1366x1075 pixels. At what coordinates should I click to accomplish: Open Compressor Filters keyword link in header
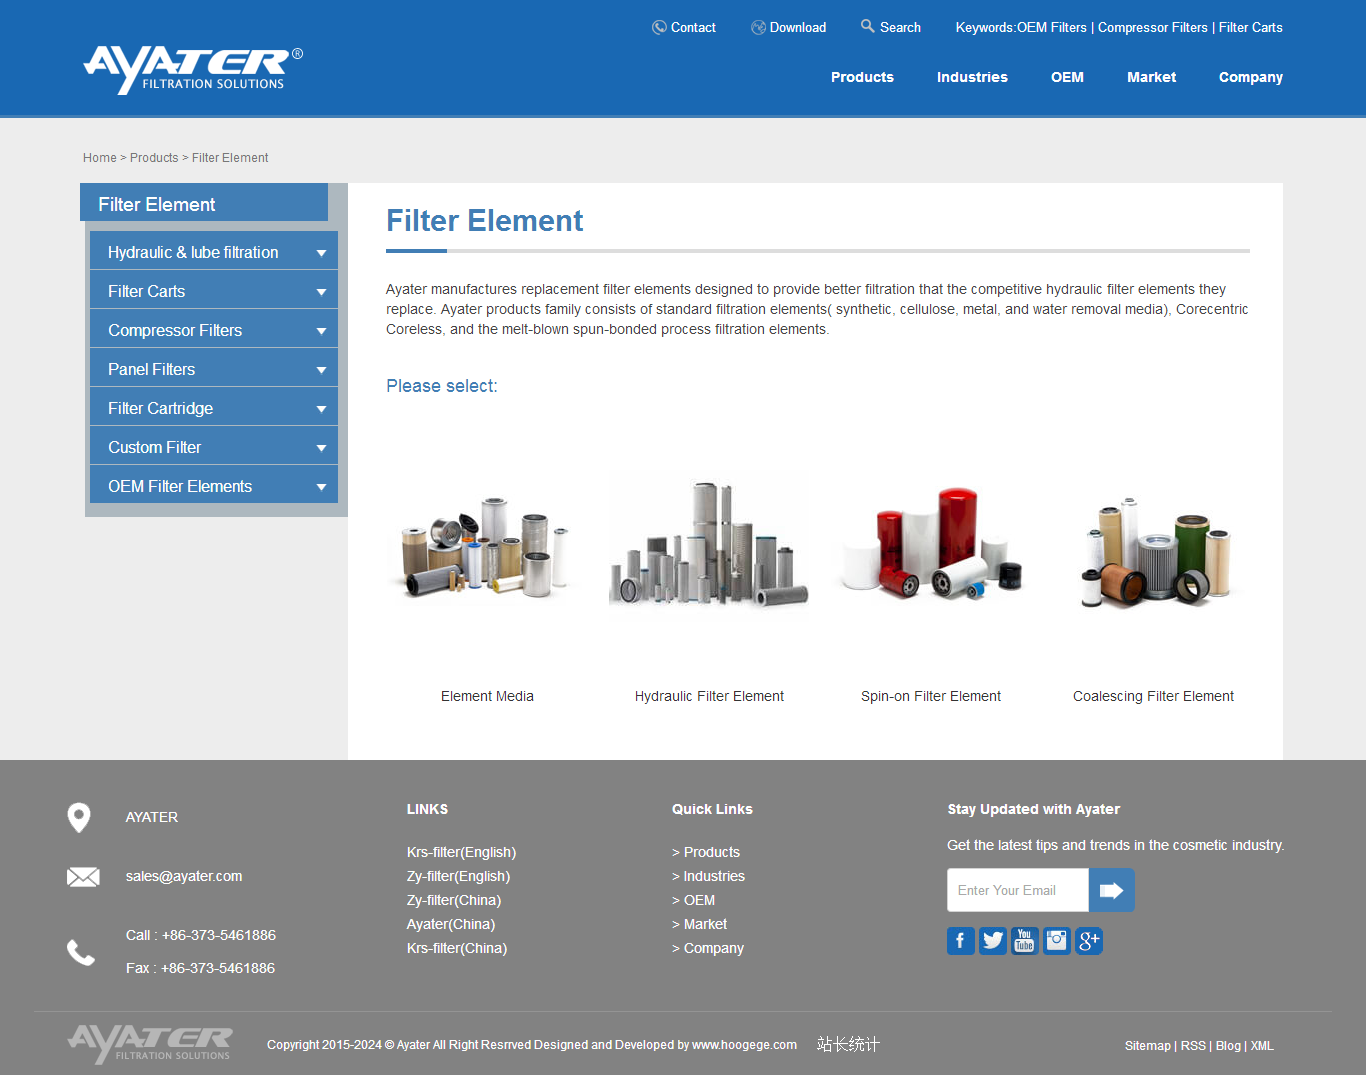(1153, 27)
